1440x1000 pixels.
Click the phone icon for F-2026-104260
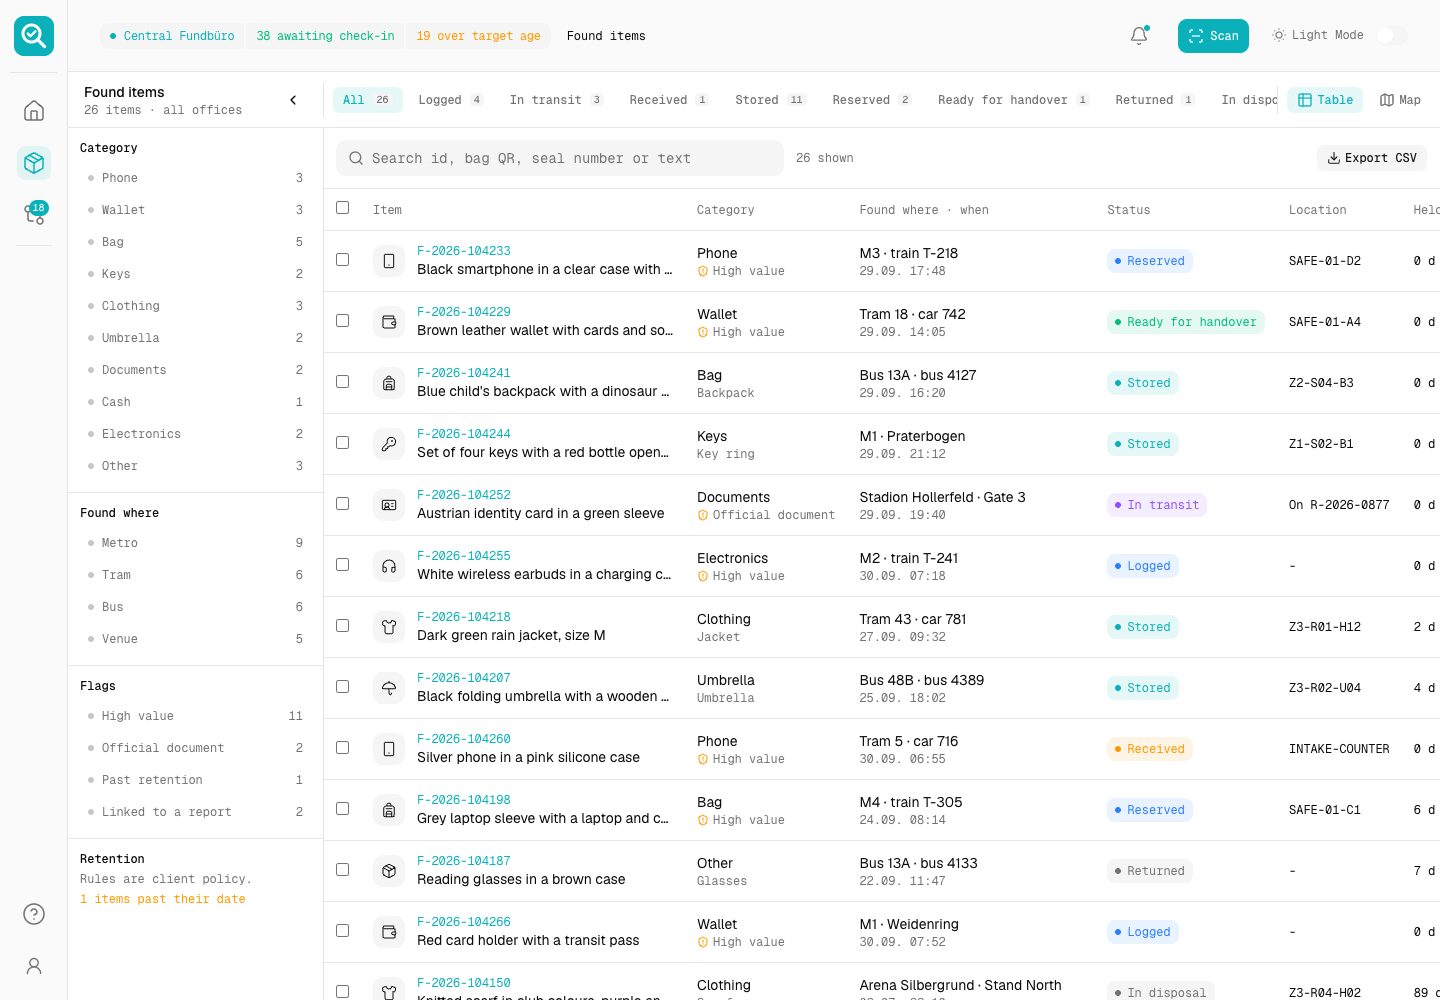(x=389, y=749)
